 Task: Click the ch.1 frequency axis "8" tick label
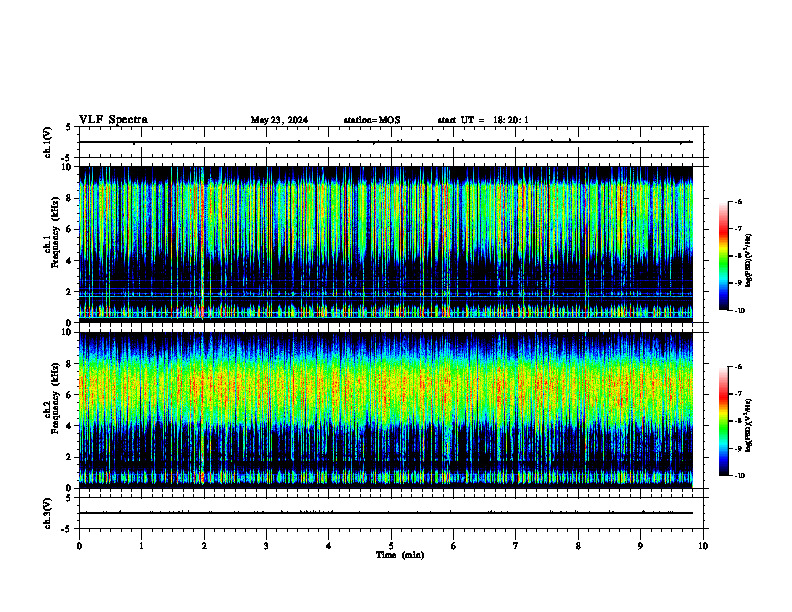point(70,198)
